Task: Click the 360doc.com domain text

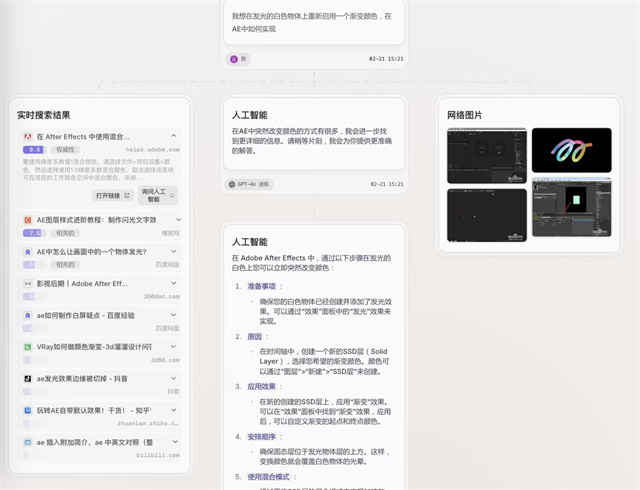Action: pos(162,296)
